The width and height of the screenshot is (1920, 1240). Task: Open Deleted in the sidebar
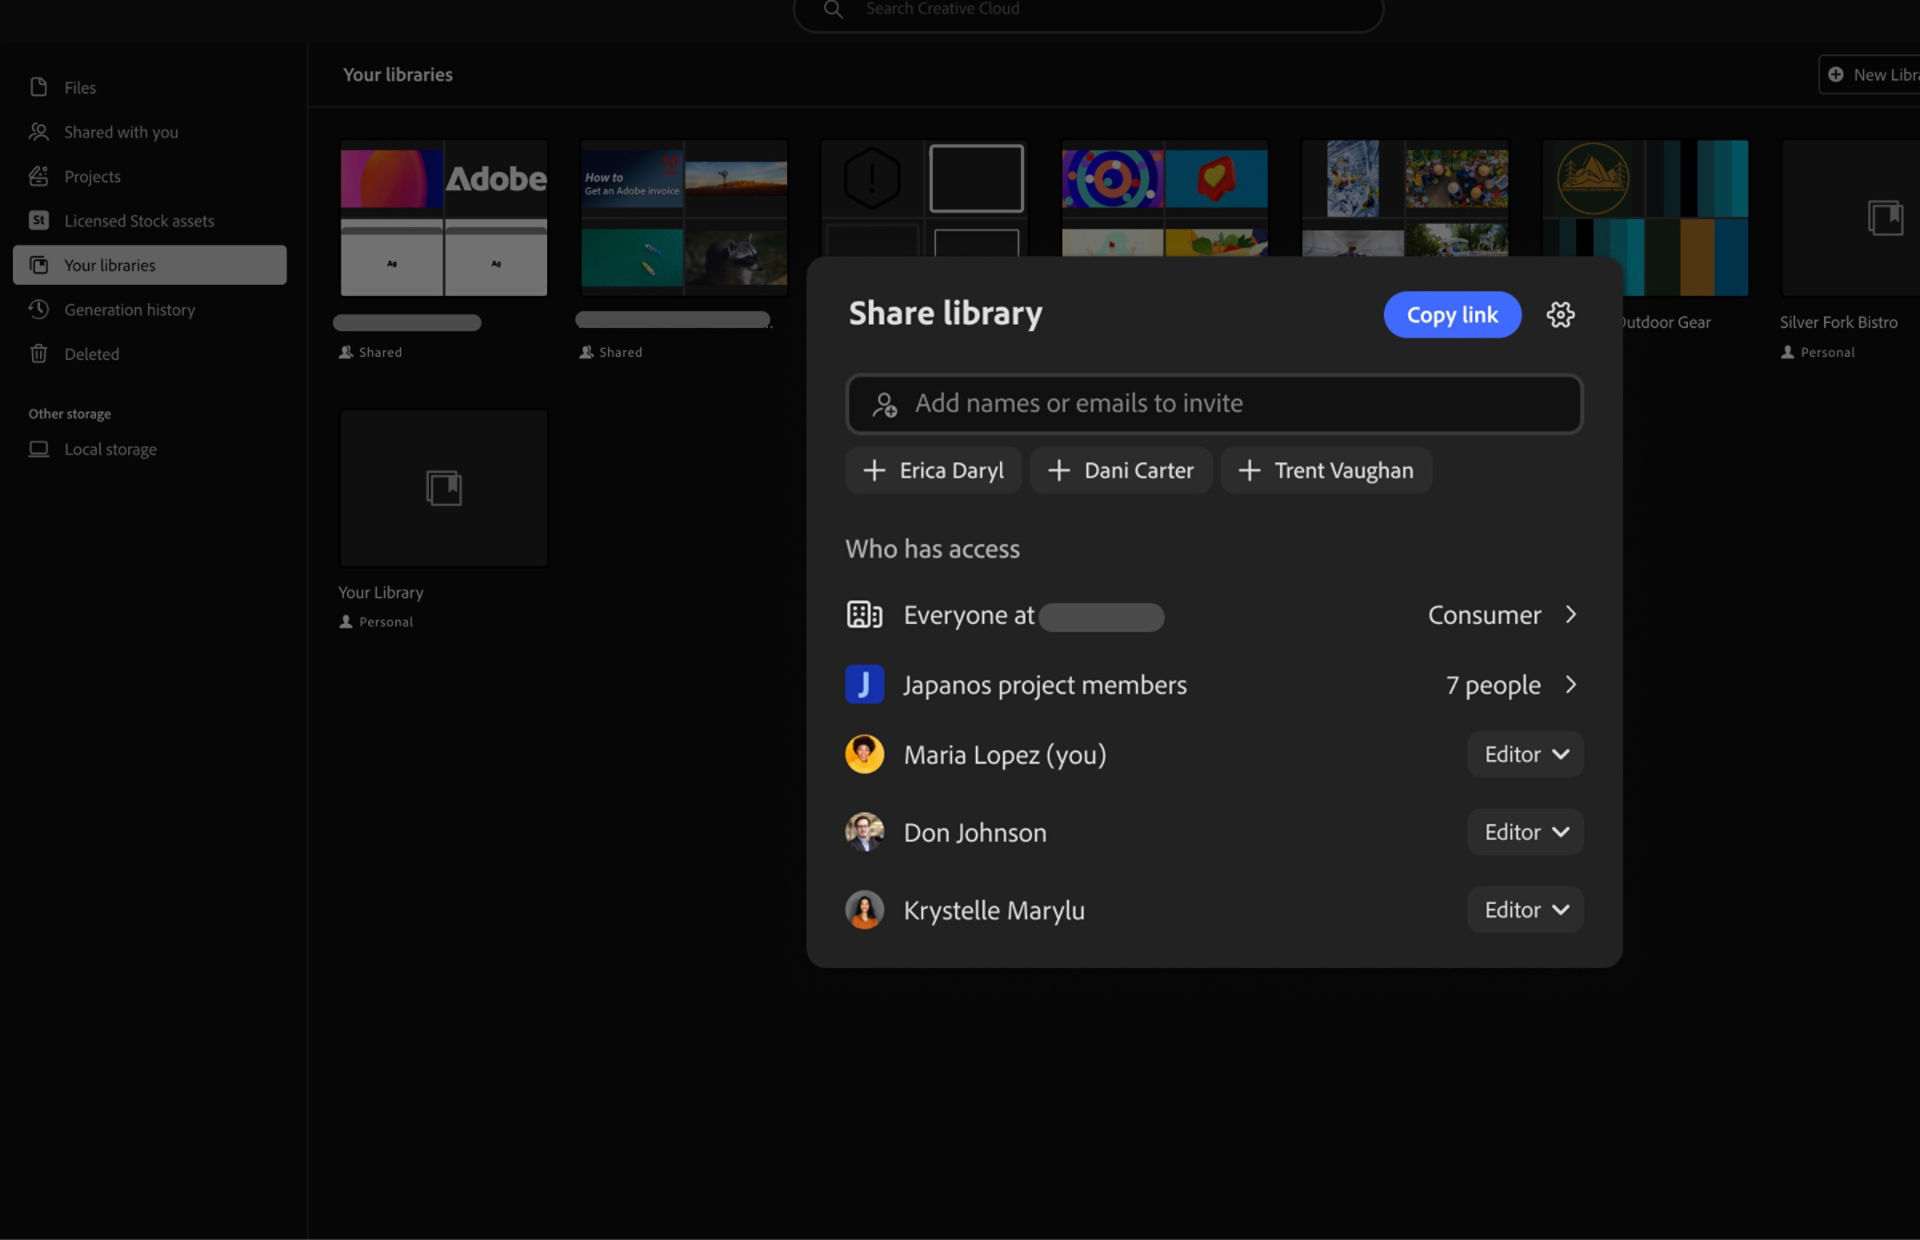pos(150,353)
